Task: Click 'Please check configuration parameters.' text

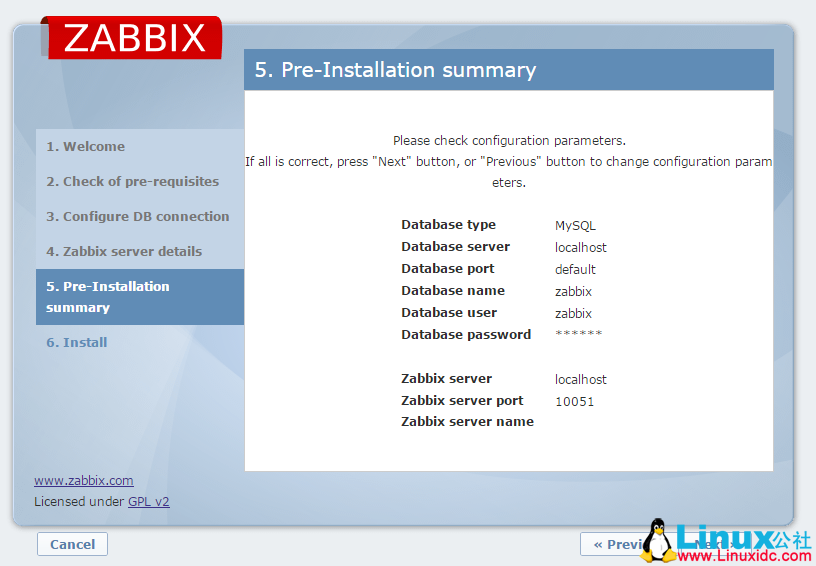Action: 509,140
